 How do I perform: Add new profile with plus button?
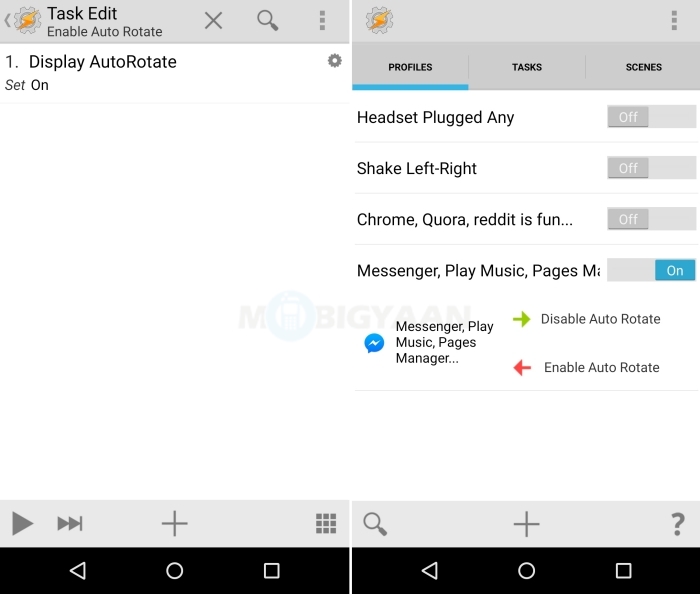pos(526,524)
